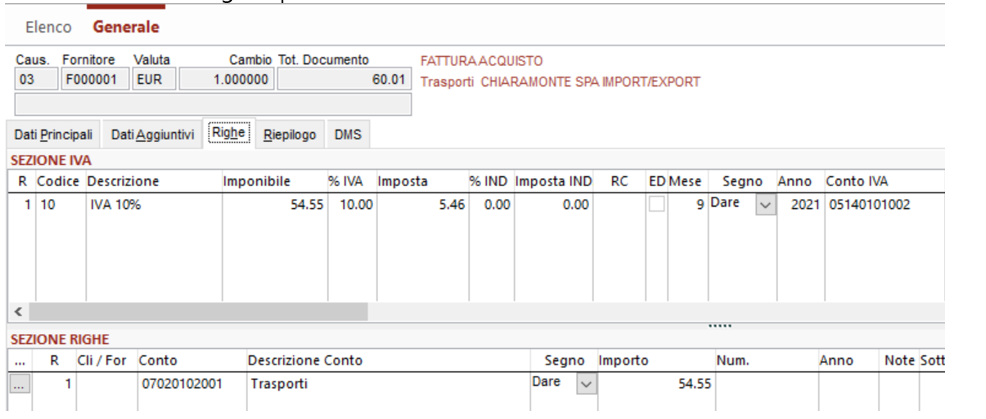Click the Fornitore field F000001
986x419 pixels.
pyautogui.click(x=95, y=80)
